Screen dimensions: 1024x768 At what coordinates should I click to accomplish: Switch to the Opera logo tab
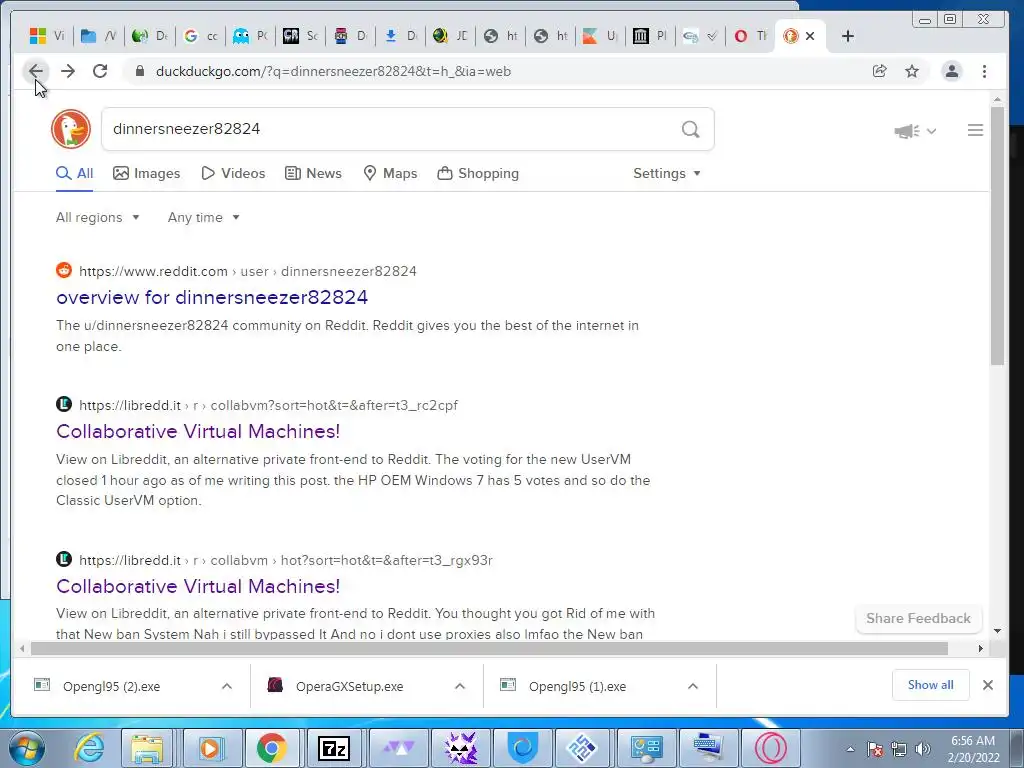[750, 36]
